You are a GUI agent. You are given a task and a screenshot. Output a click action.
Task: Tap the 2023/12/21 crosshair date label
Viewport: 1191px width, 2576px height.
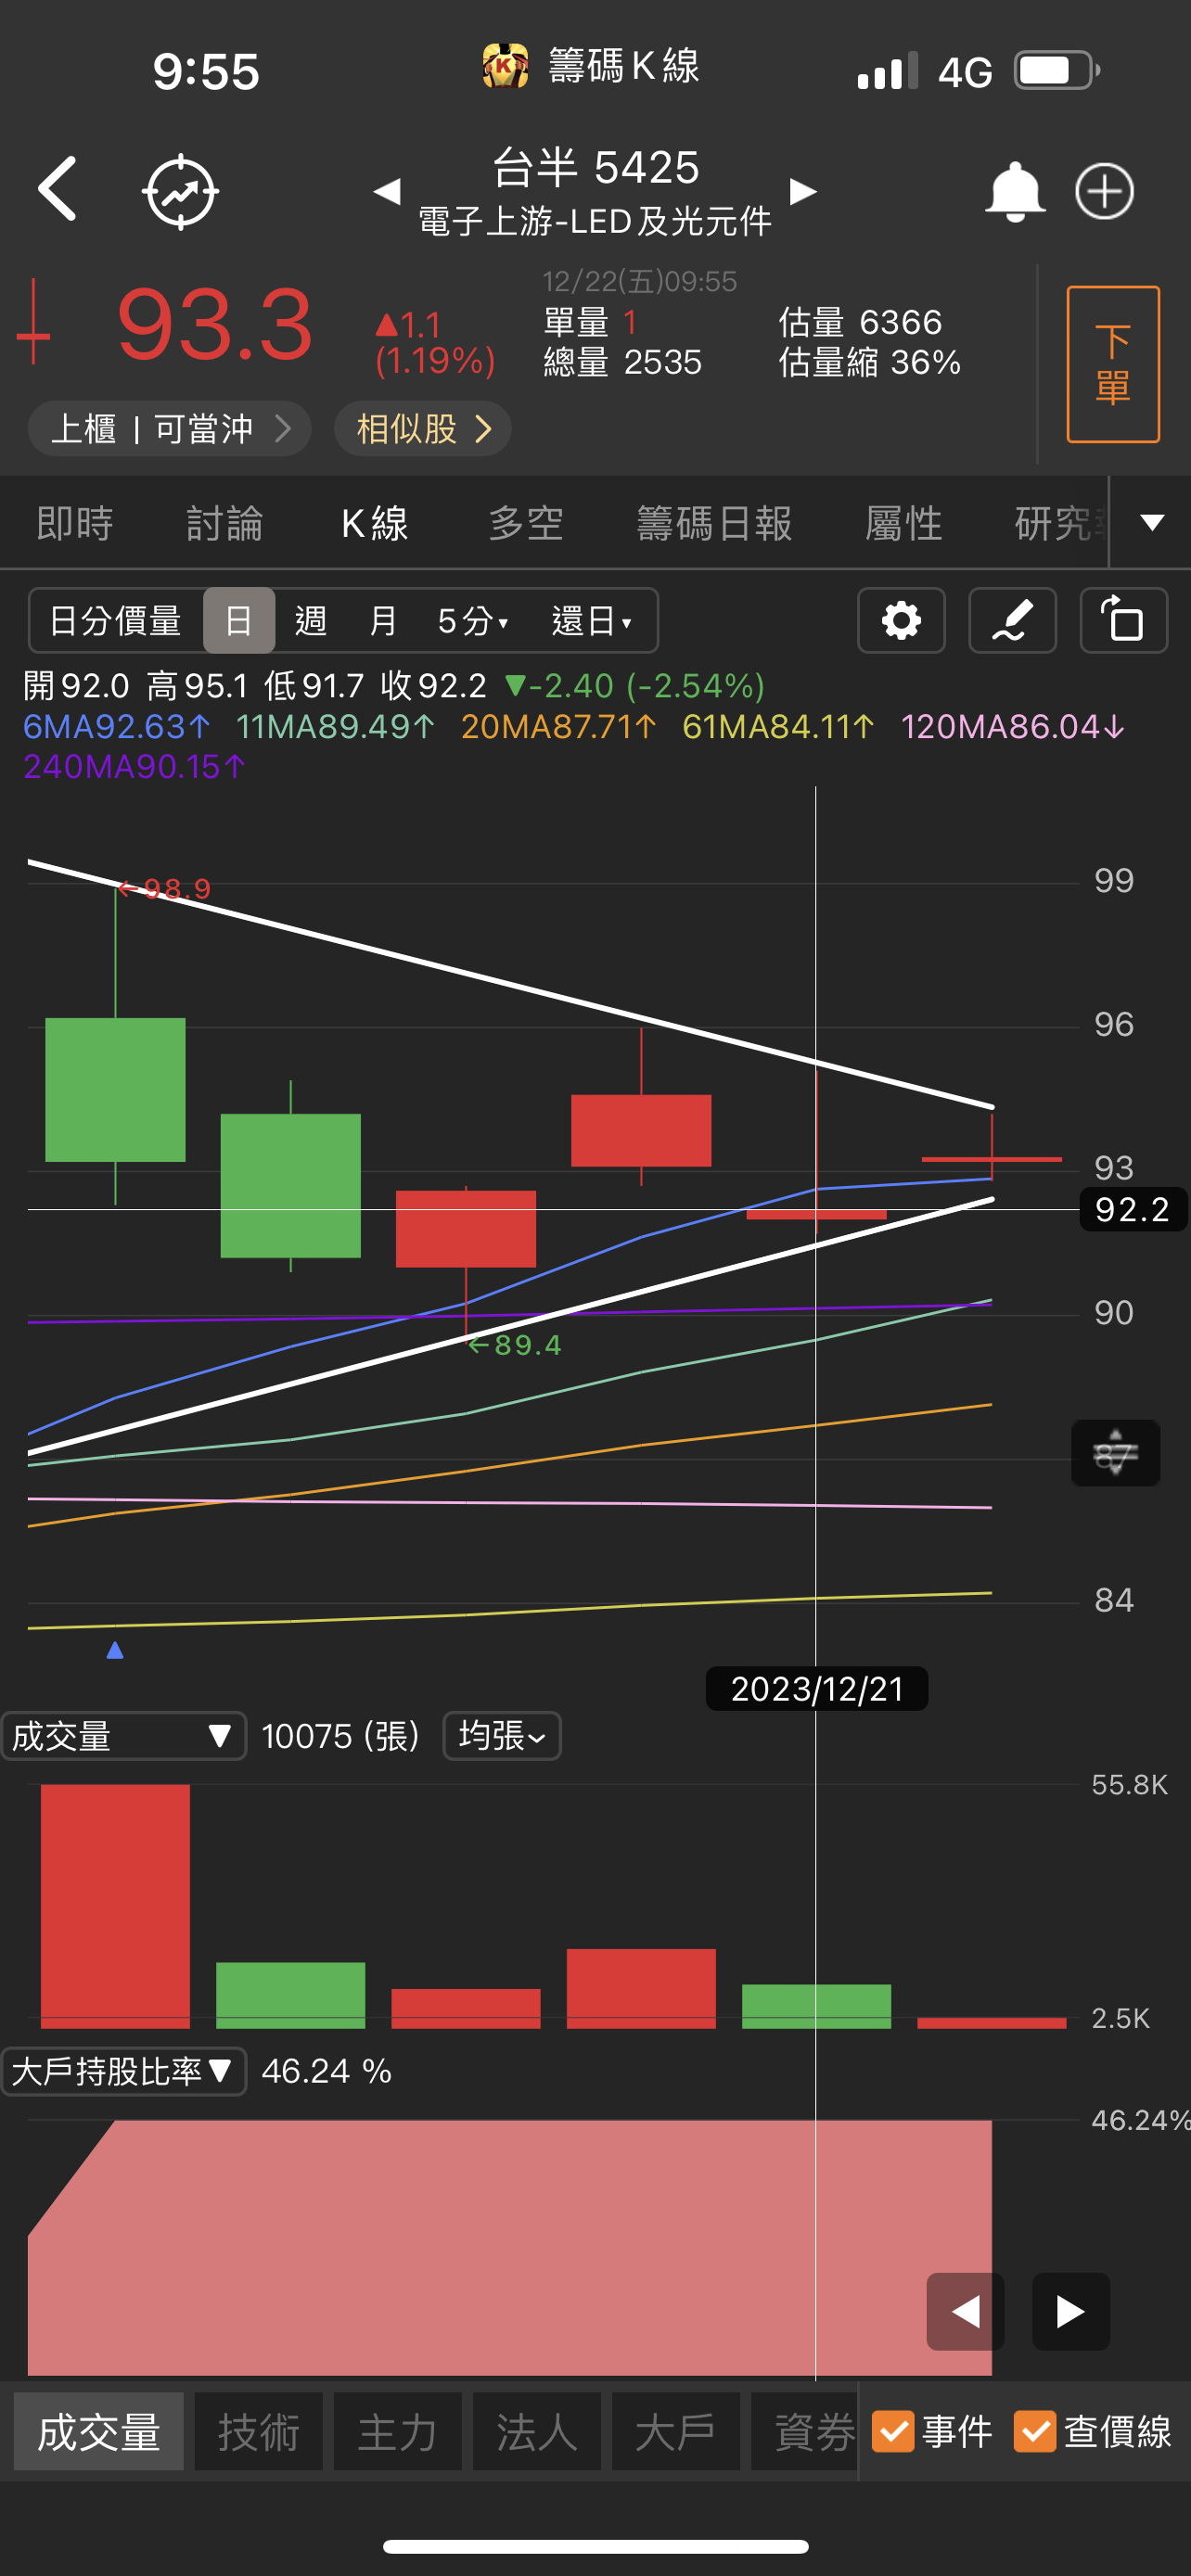[x=817, y=1689]
